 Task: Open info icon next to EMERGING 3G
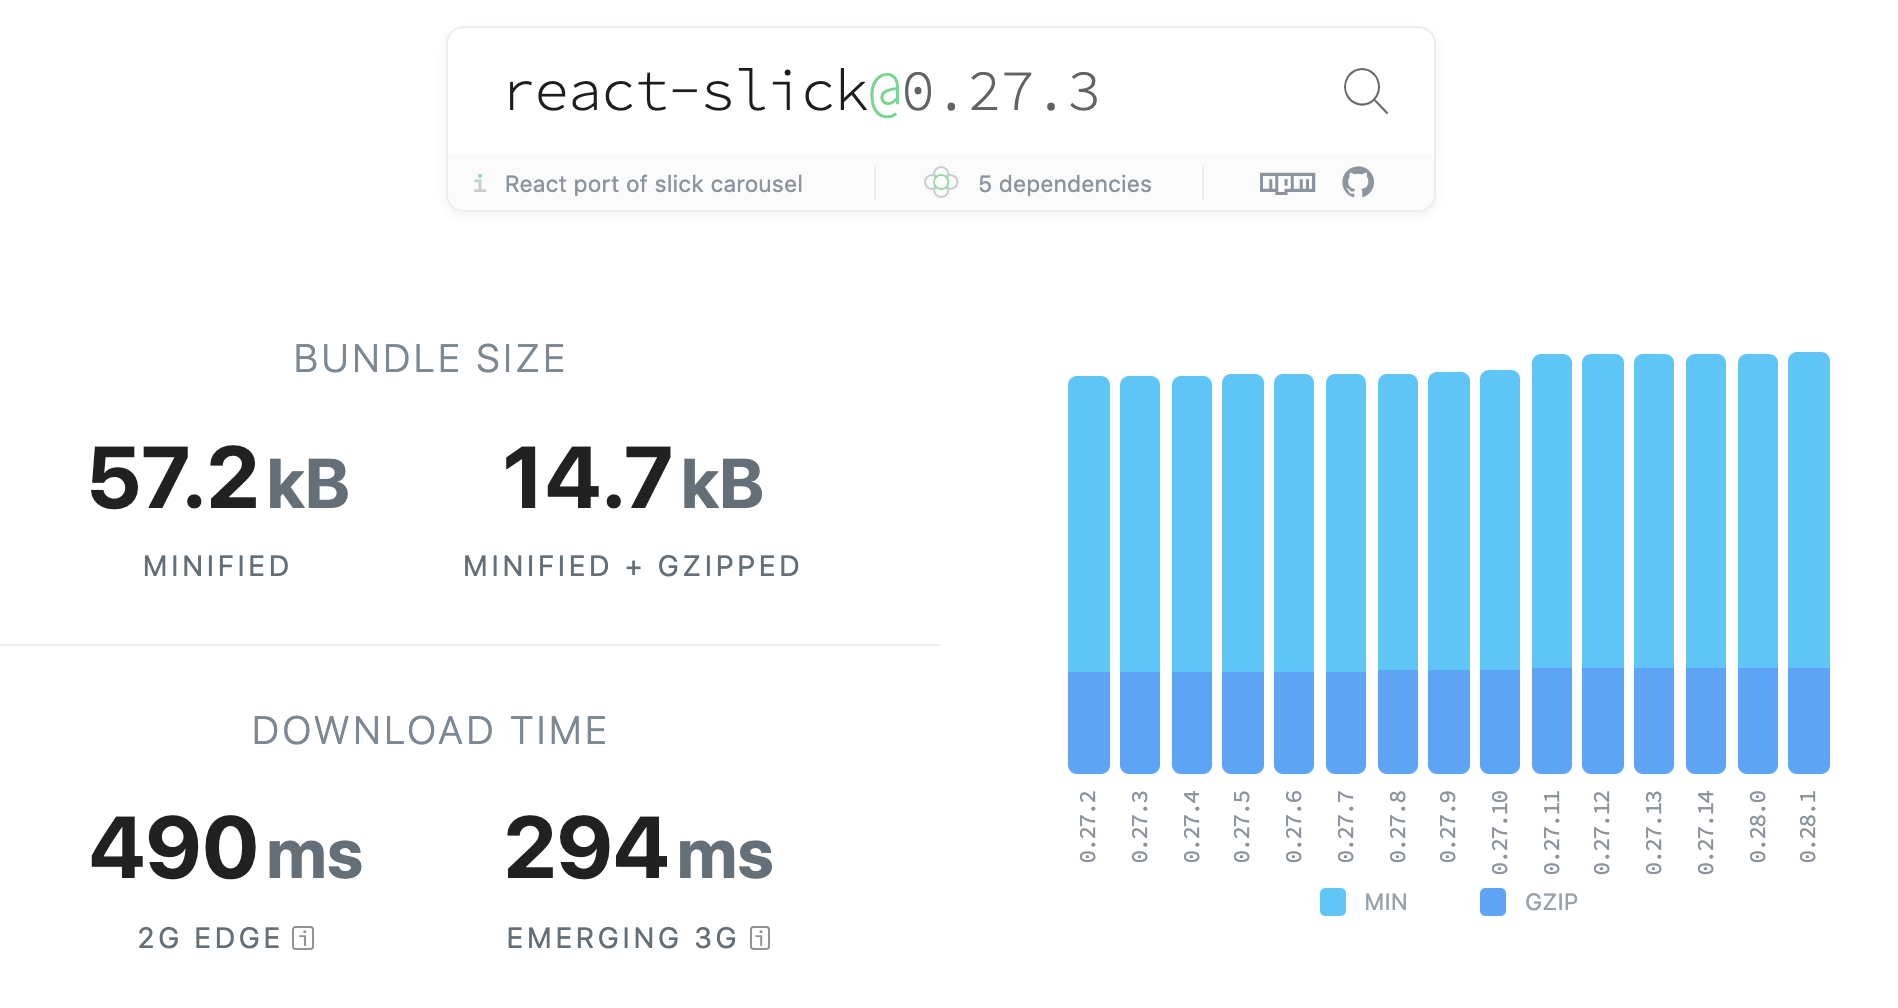click(760, 938)
